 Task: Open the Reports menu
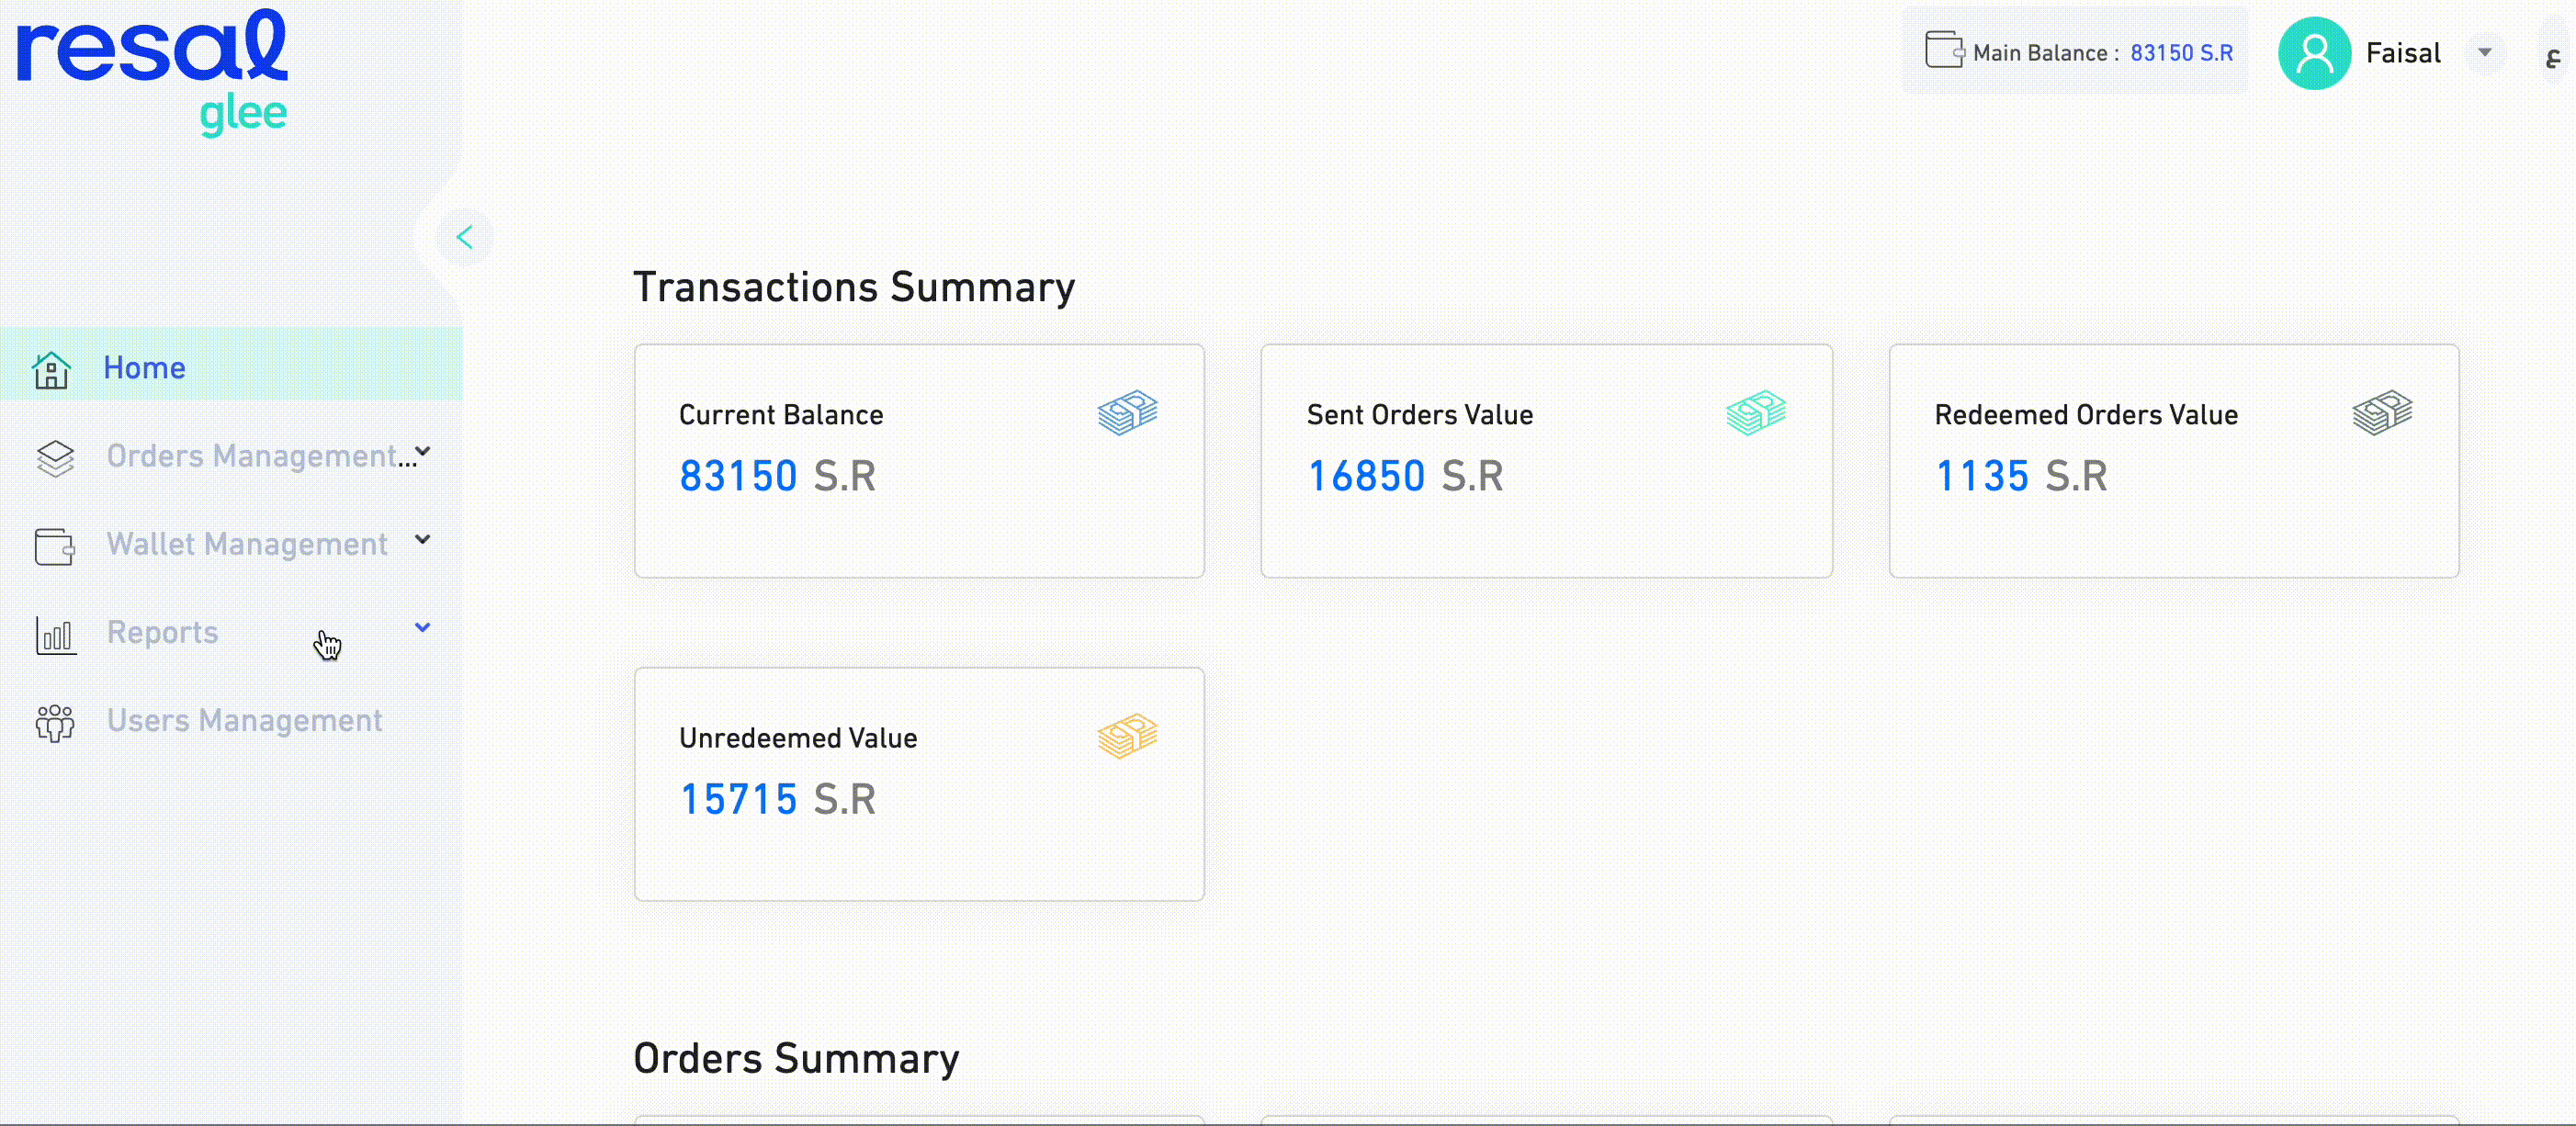(x=231, y=633)
